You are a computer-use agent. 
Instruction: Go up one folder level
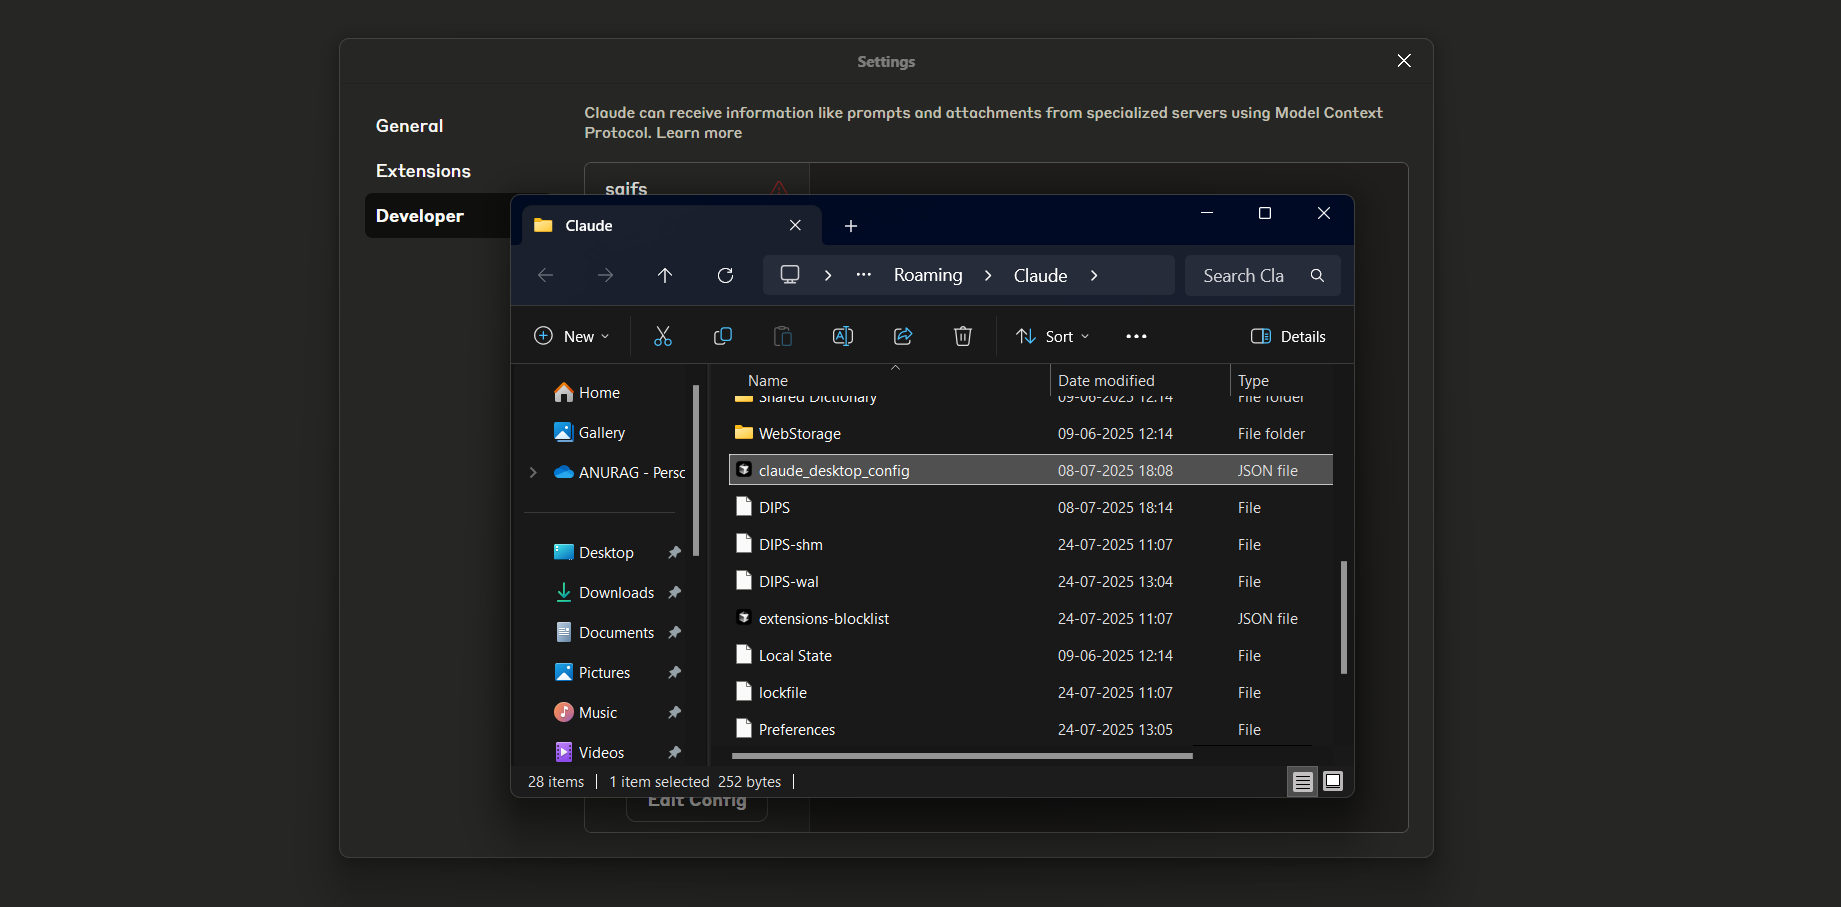click(x=665, y=275)
